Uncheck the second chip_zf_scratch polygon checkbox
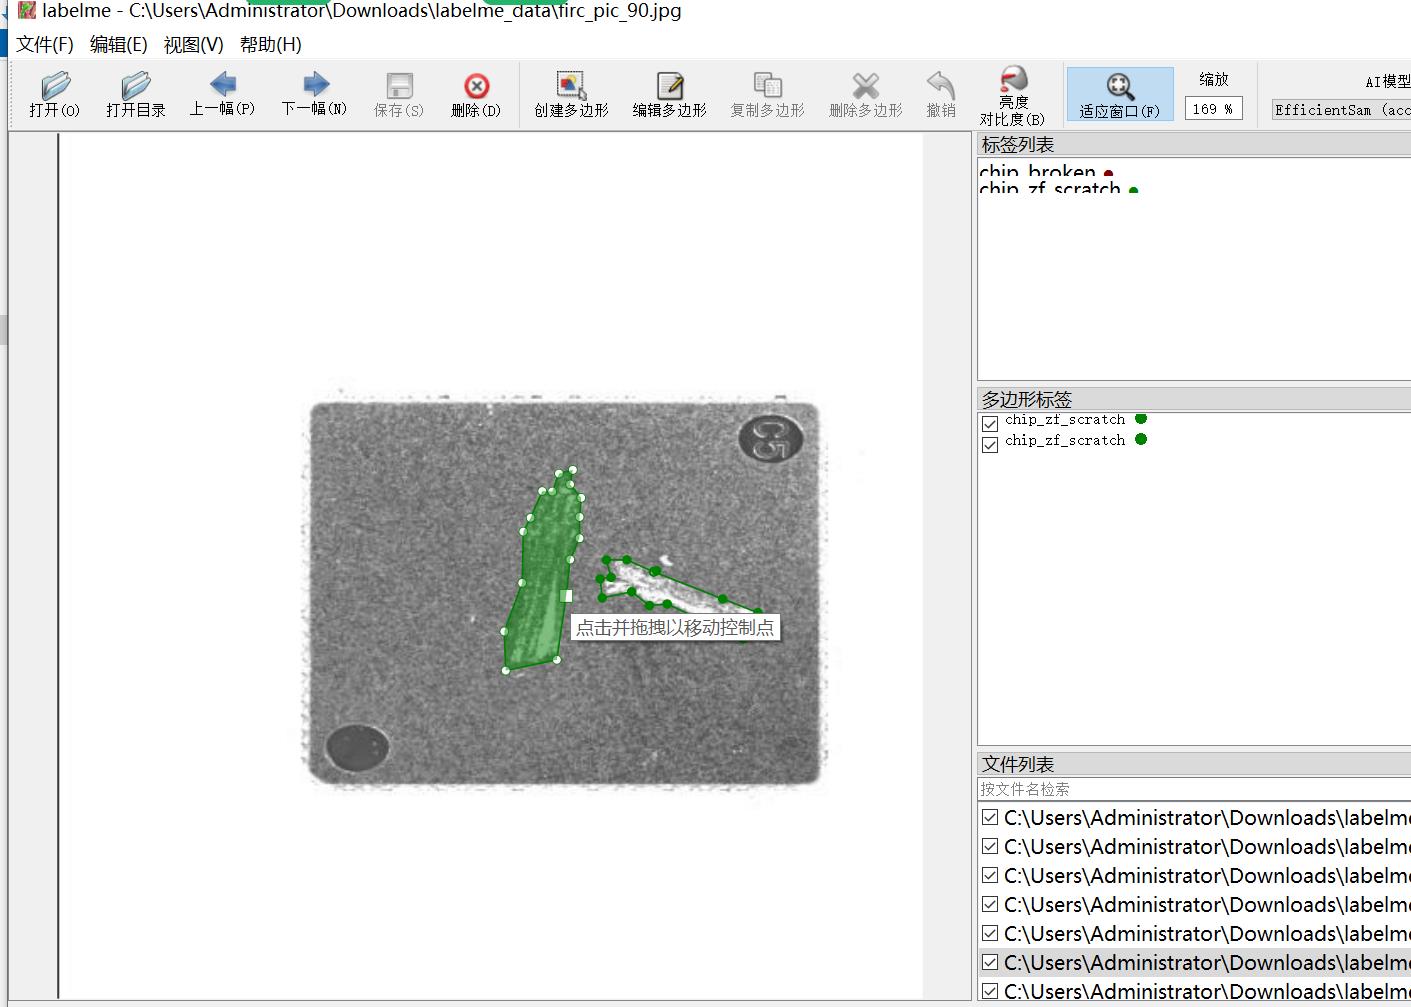 coord(990,444)
